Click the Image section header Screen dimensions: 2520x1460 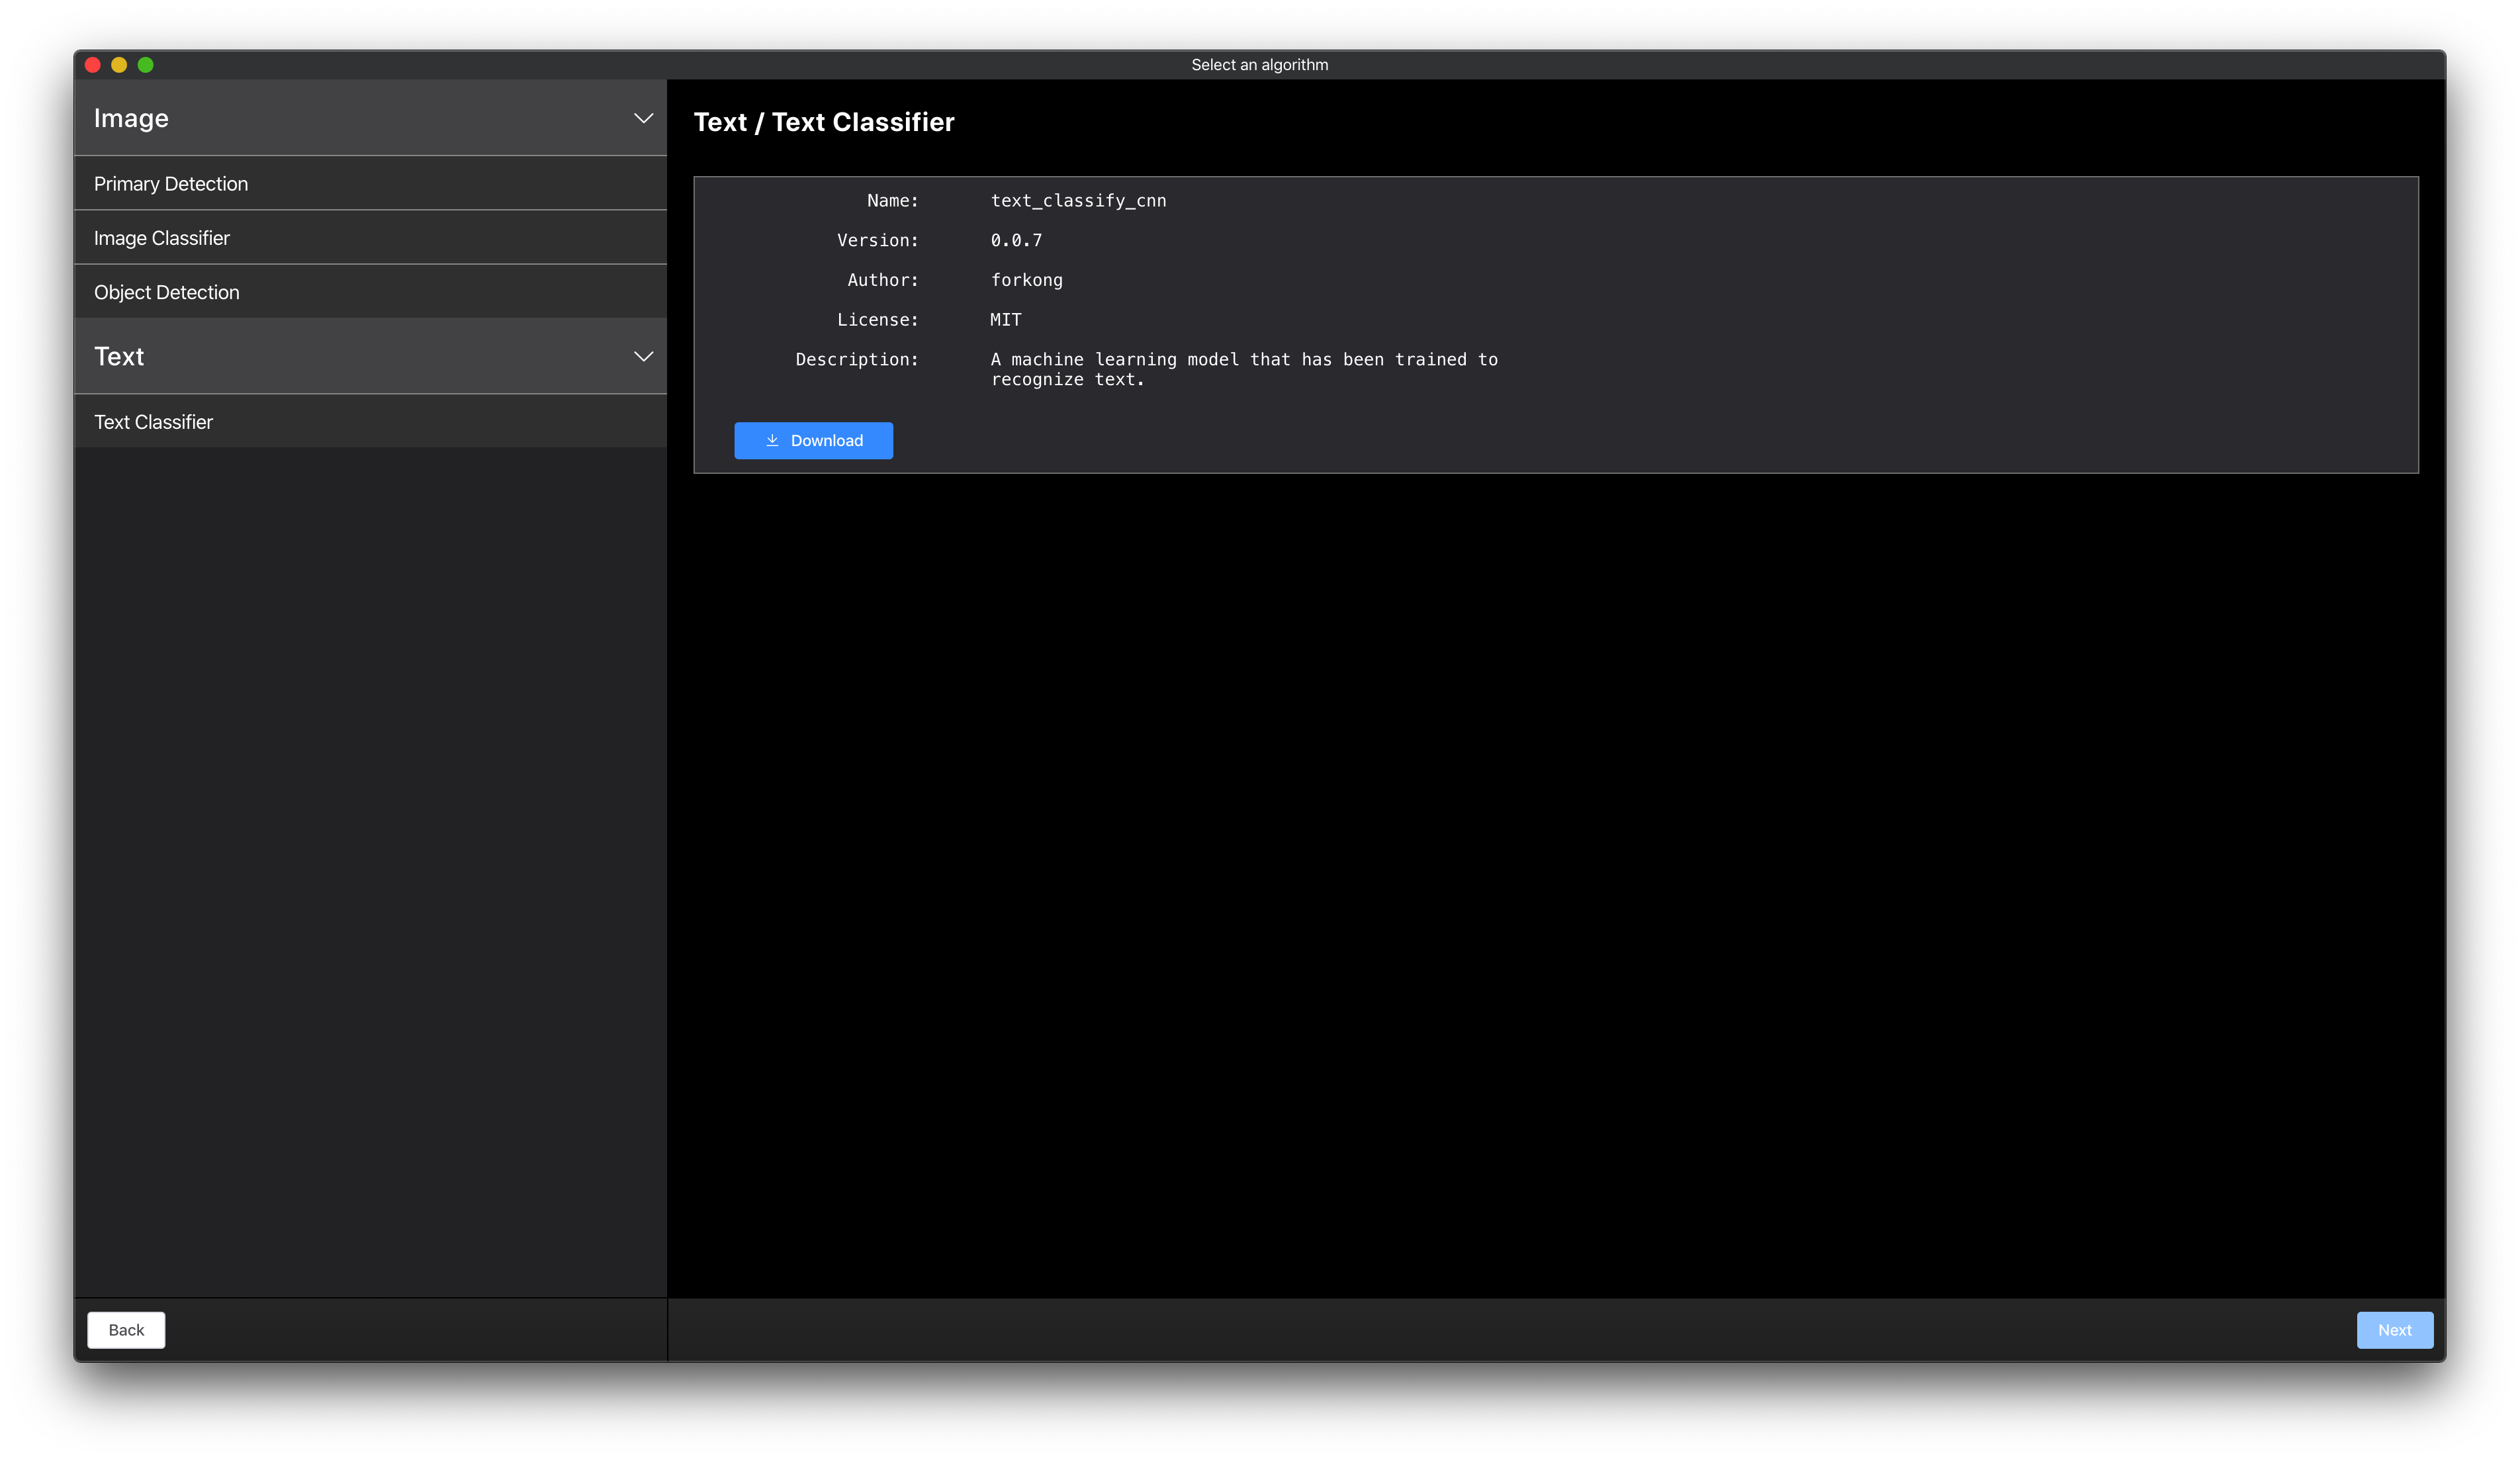[132, 118]
